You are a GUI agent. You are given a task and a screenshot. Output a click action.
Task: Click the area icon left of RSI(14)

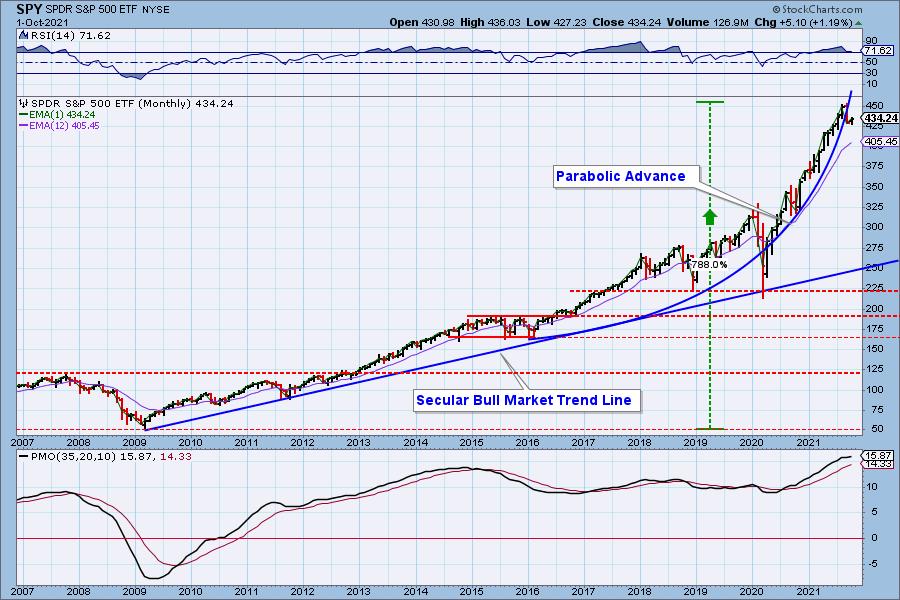coord(24,36)
